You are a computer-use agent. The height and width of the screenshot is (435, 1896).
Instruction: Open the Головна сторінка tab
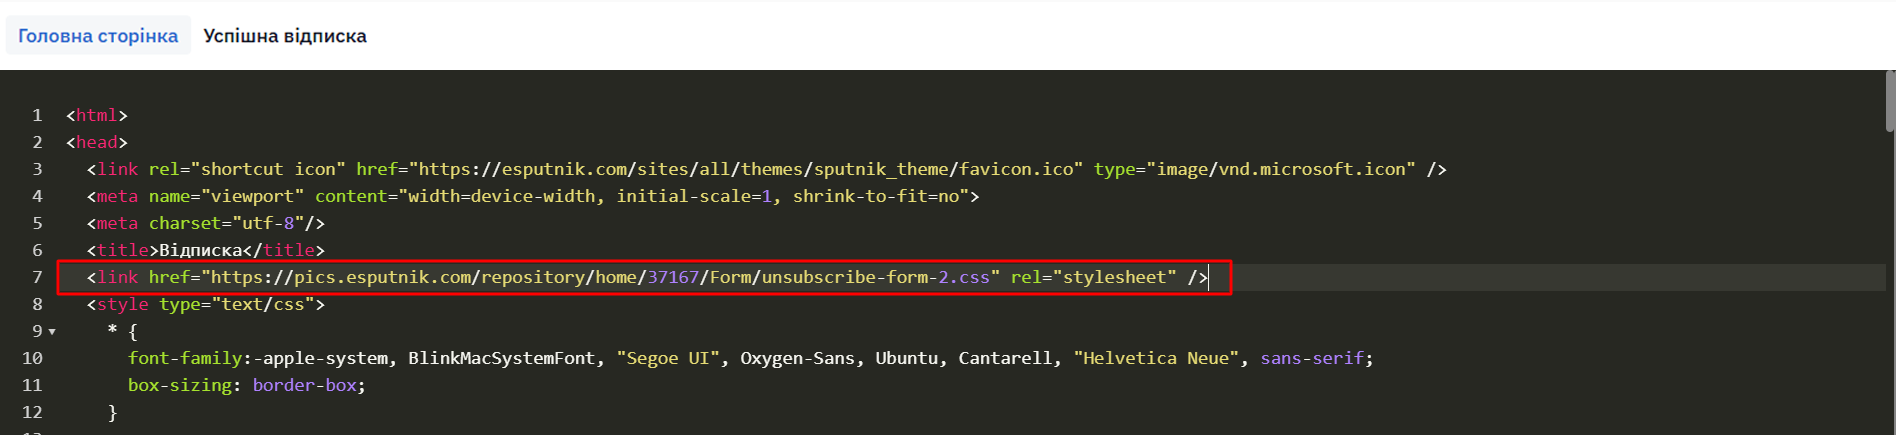tap(98, 36)
